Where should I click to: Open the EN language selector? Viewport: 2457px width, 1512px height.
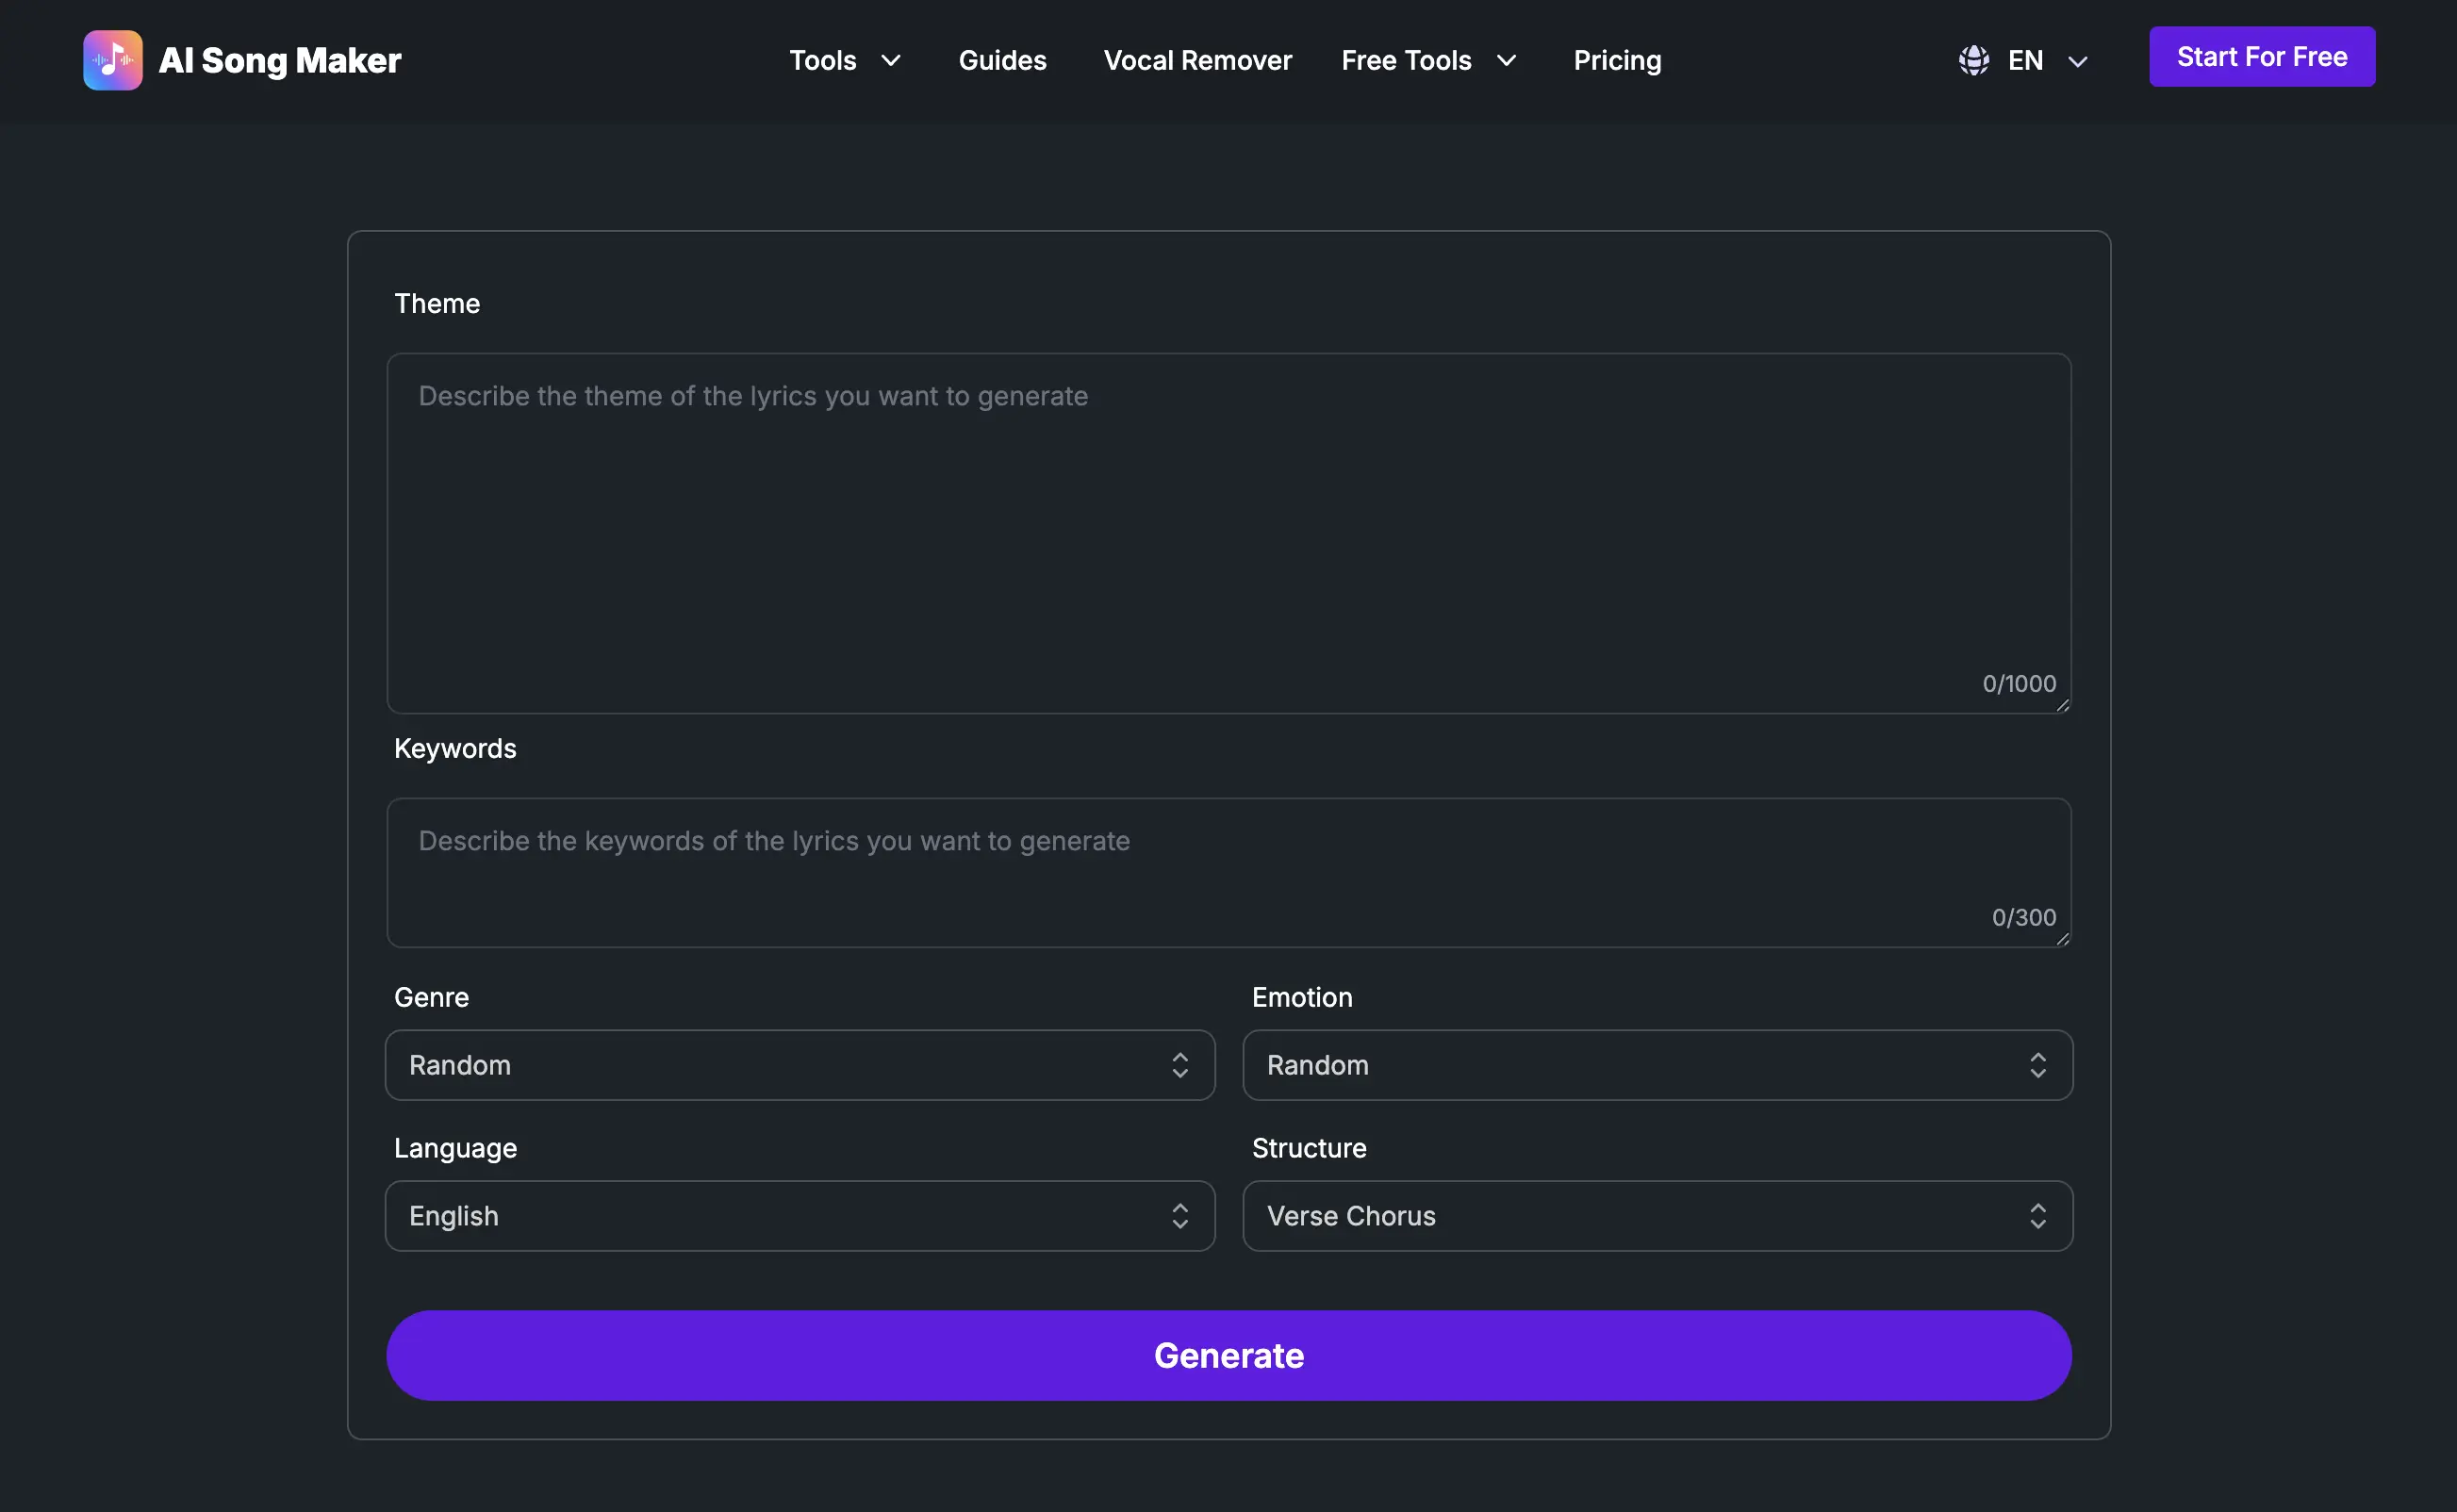click(x=2023, y=61)
